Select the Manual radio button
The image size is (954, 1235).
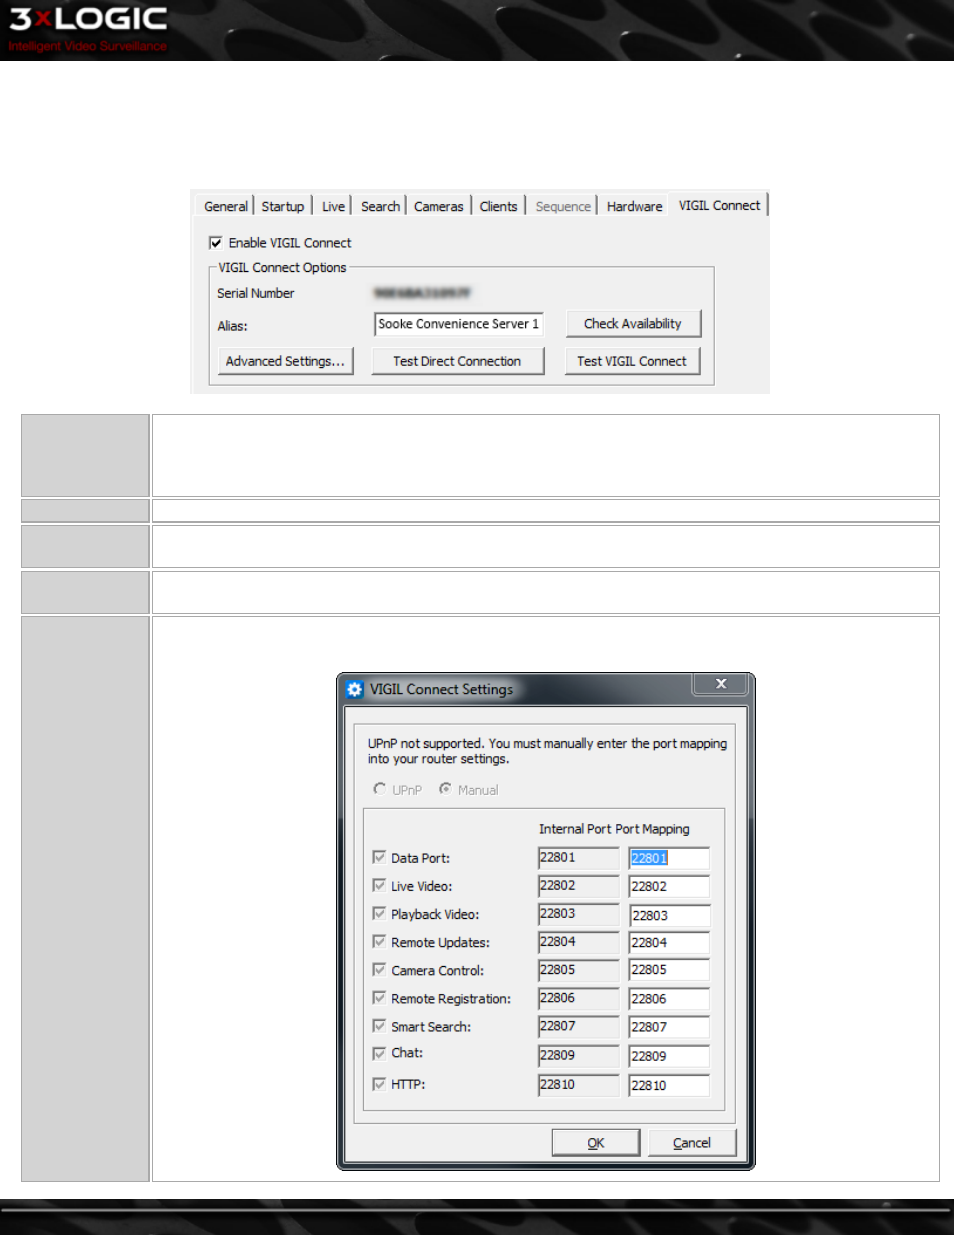(x=445, y=789)
